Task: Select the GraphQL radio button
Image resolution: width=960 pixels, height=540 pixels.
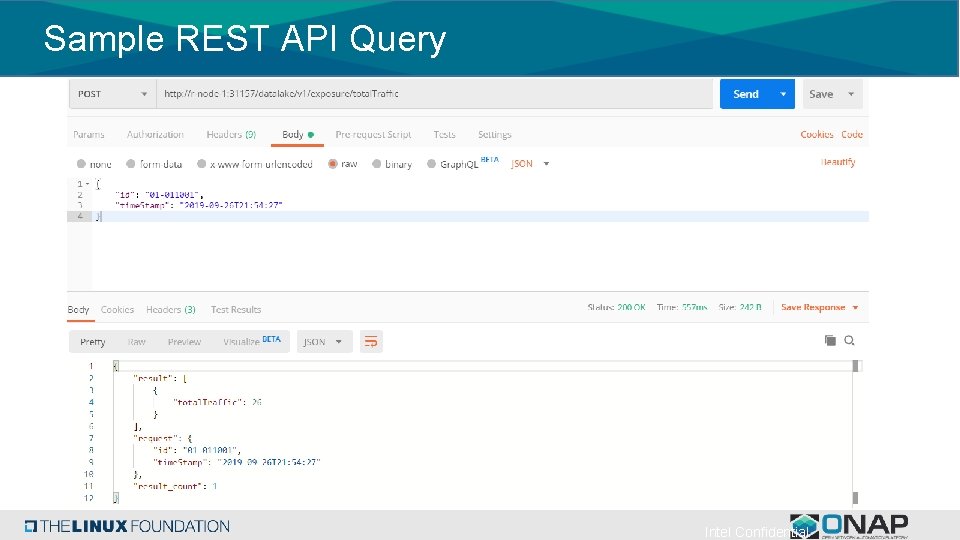Action: tap(431, 163)
